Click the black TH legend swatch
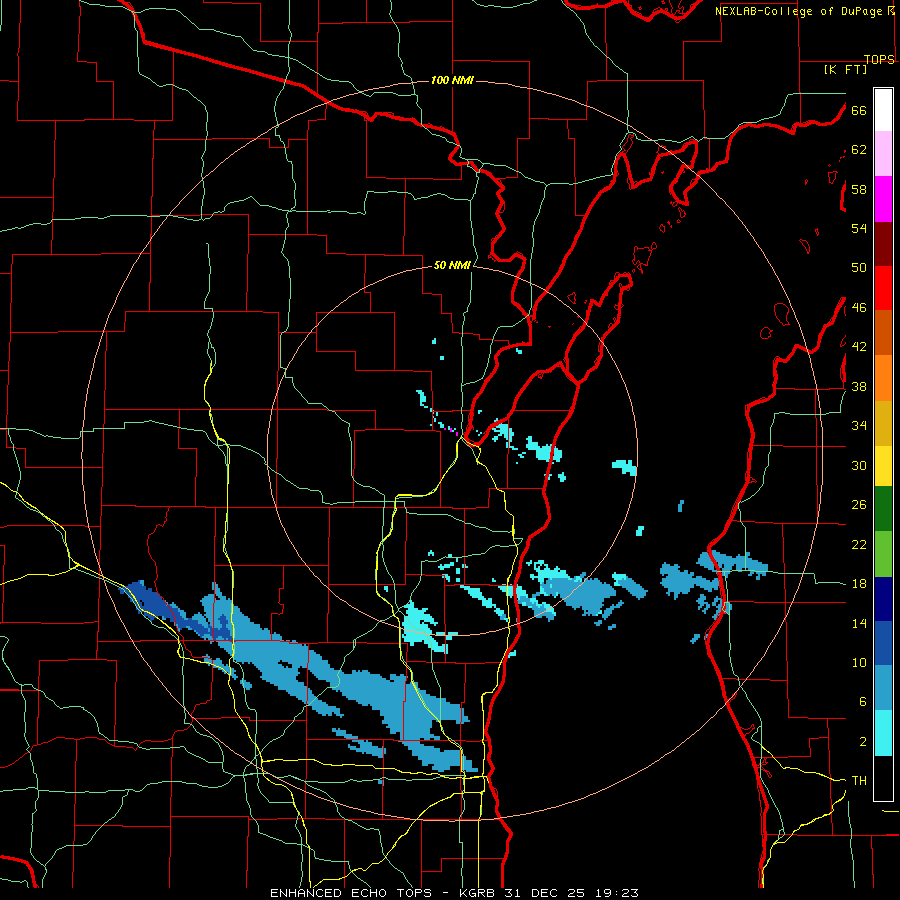The image size is (900, 900). 883,778
